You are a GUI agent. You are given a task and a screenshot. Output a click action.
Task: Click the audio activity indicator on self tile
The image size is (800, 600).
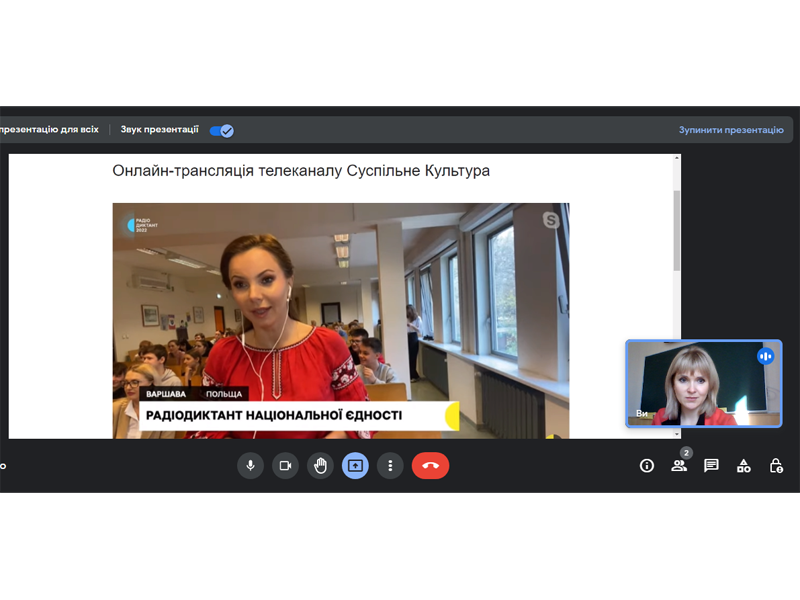coord(765,356)
